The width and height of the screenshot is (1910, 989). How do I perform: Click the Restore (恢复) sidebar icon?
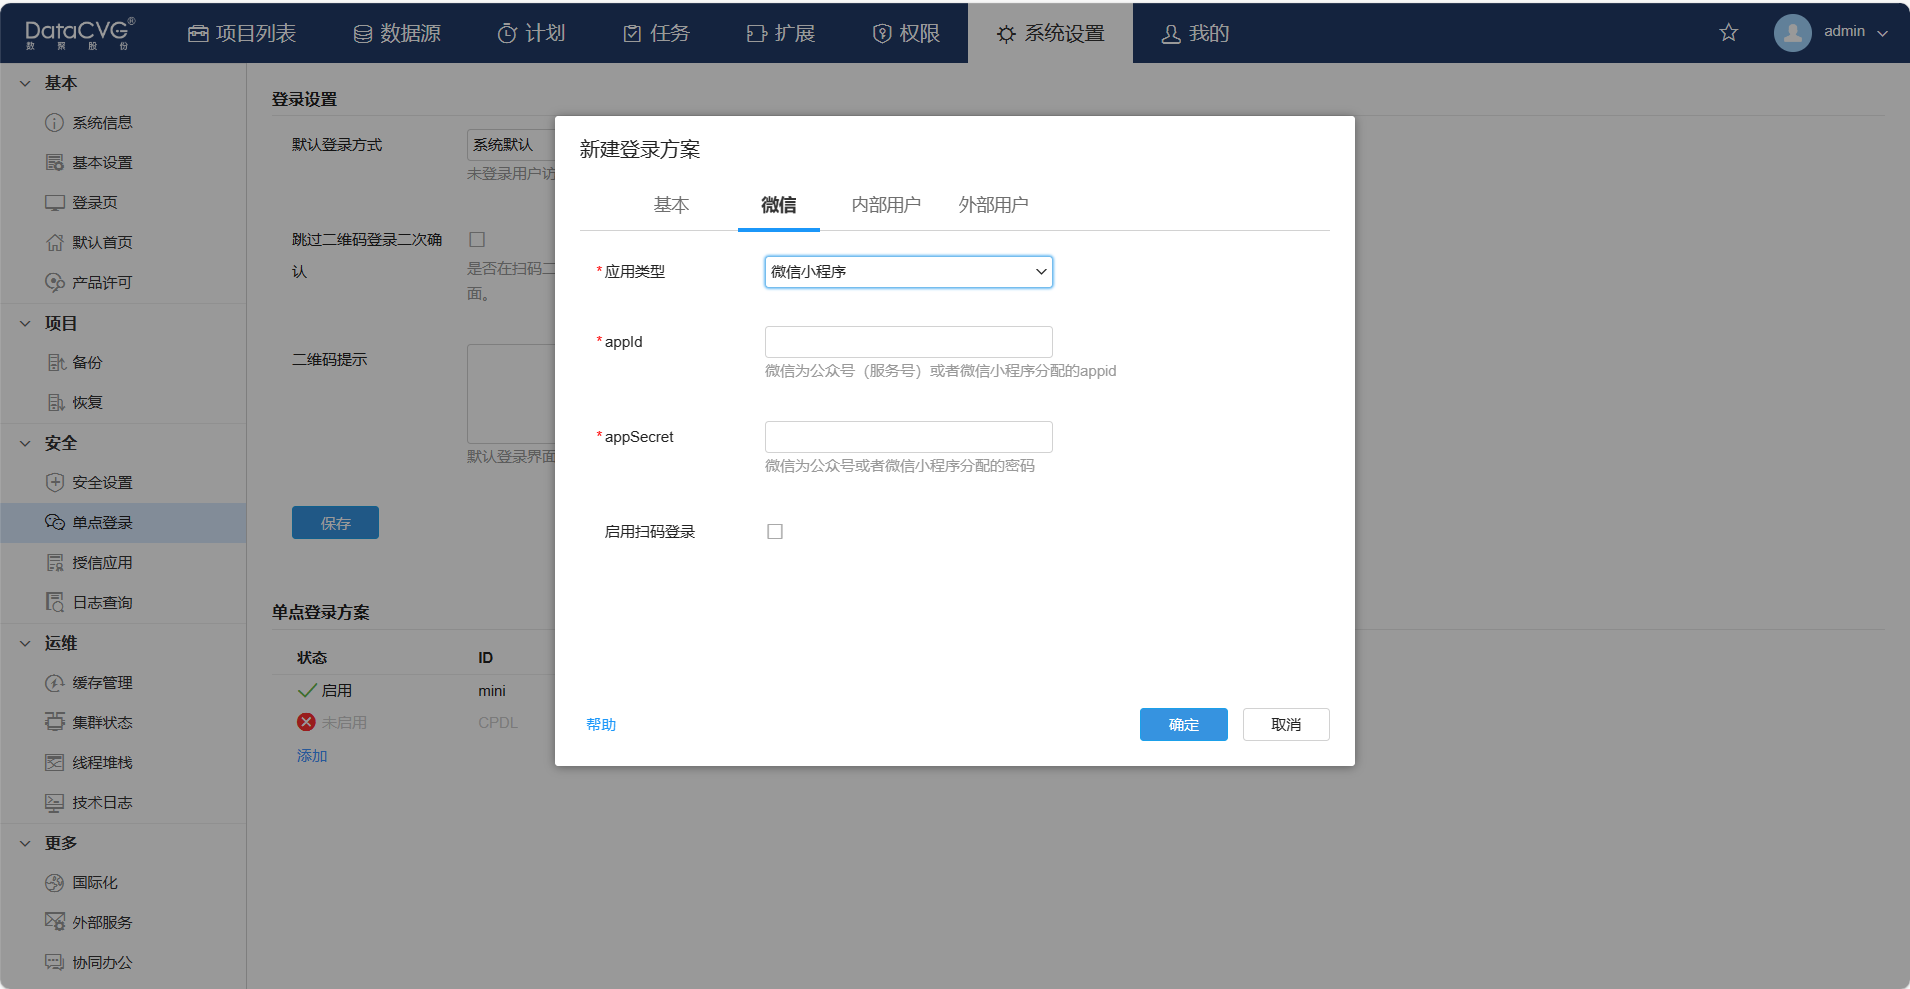56,402
